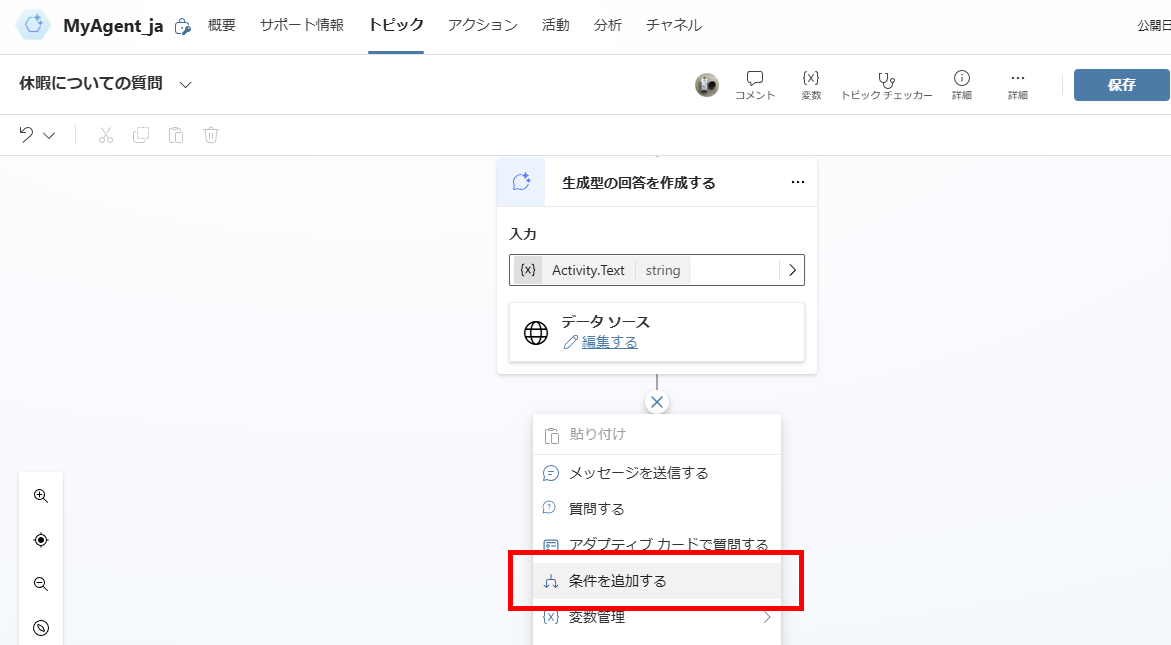Delete selection with trash icon
This screenshot has height=645, width=1171.
(210, 134)
